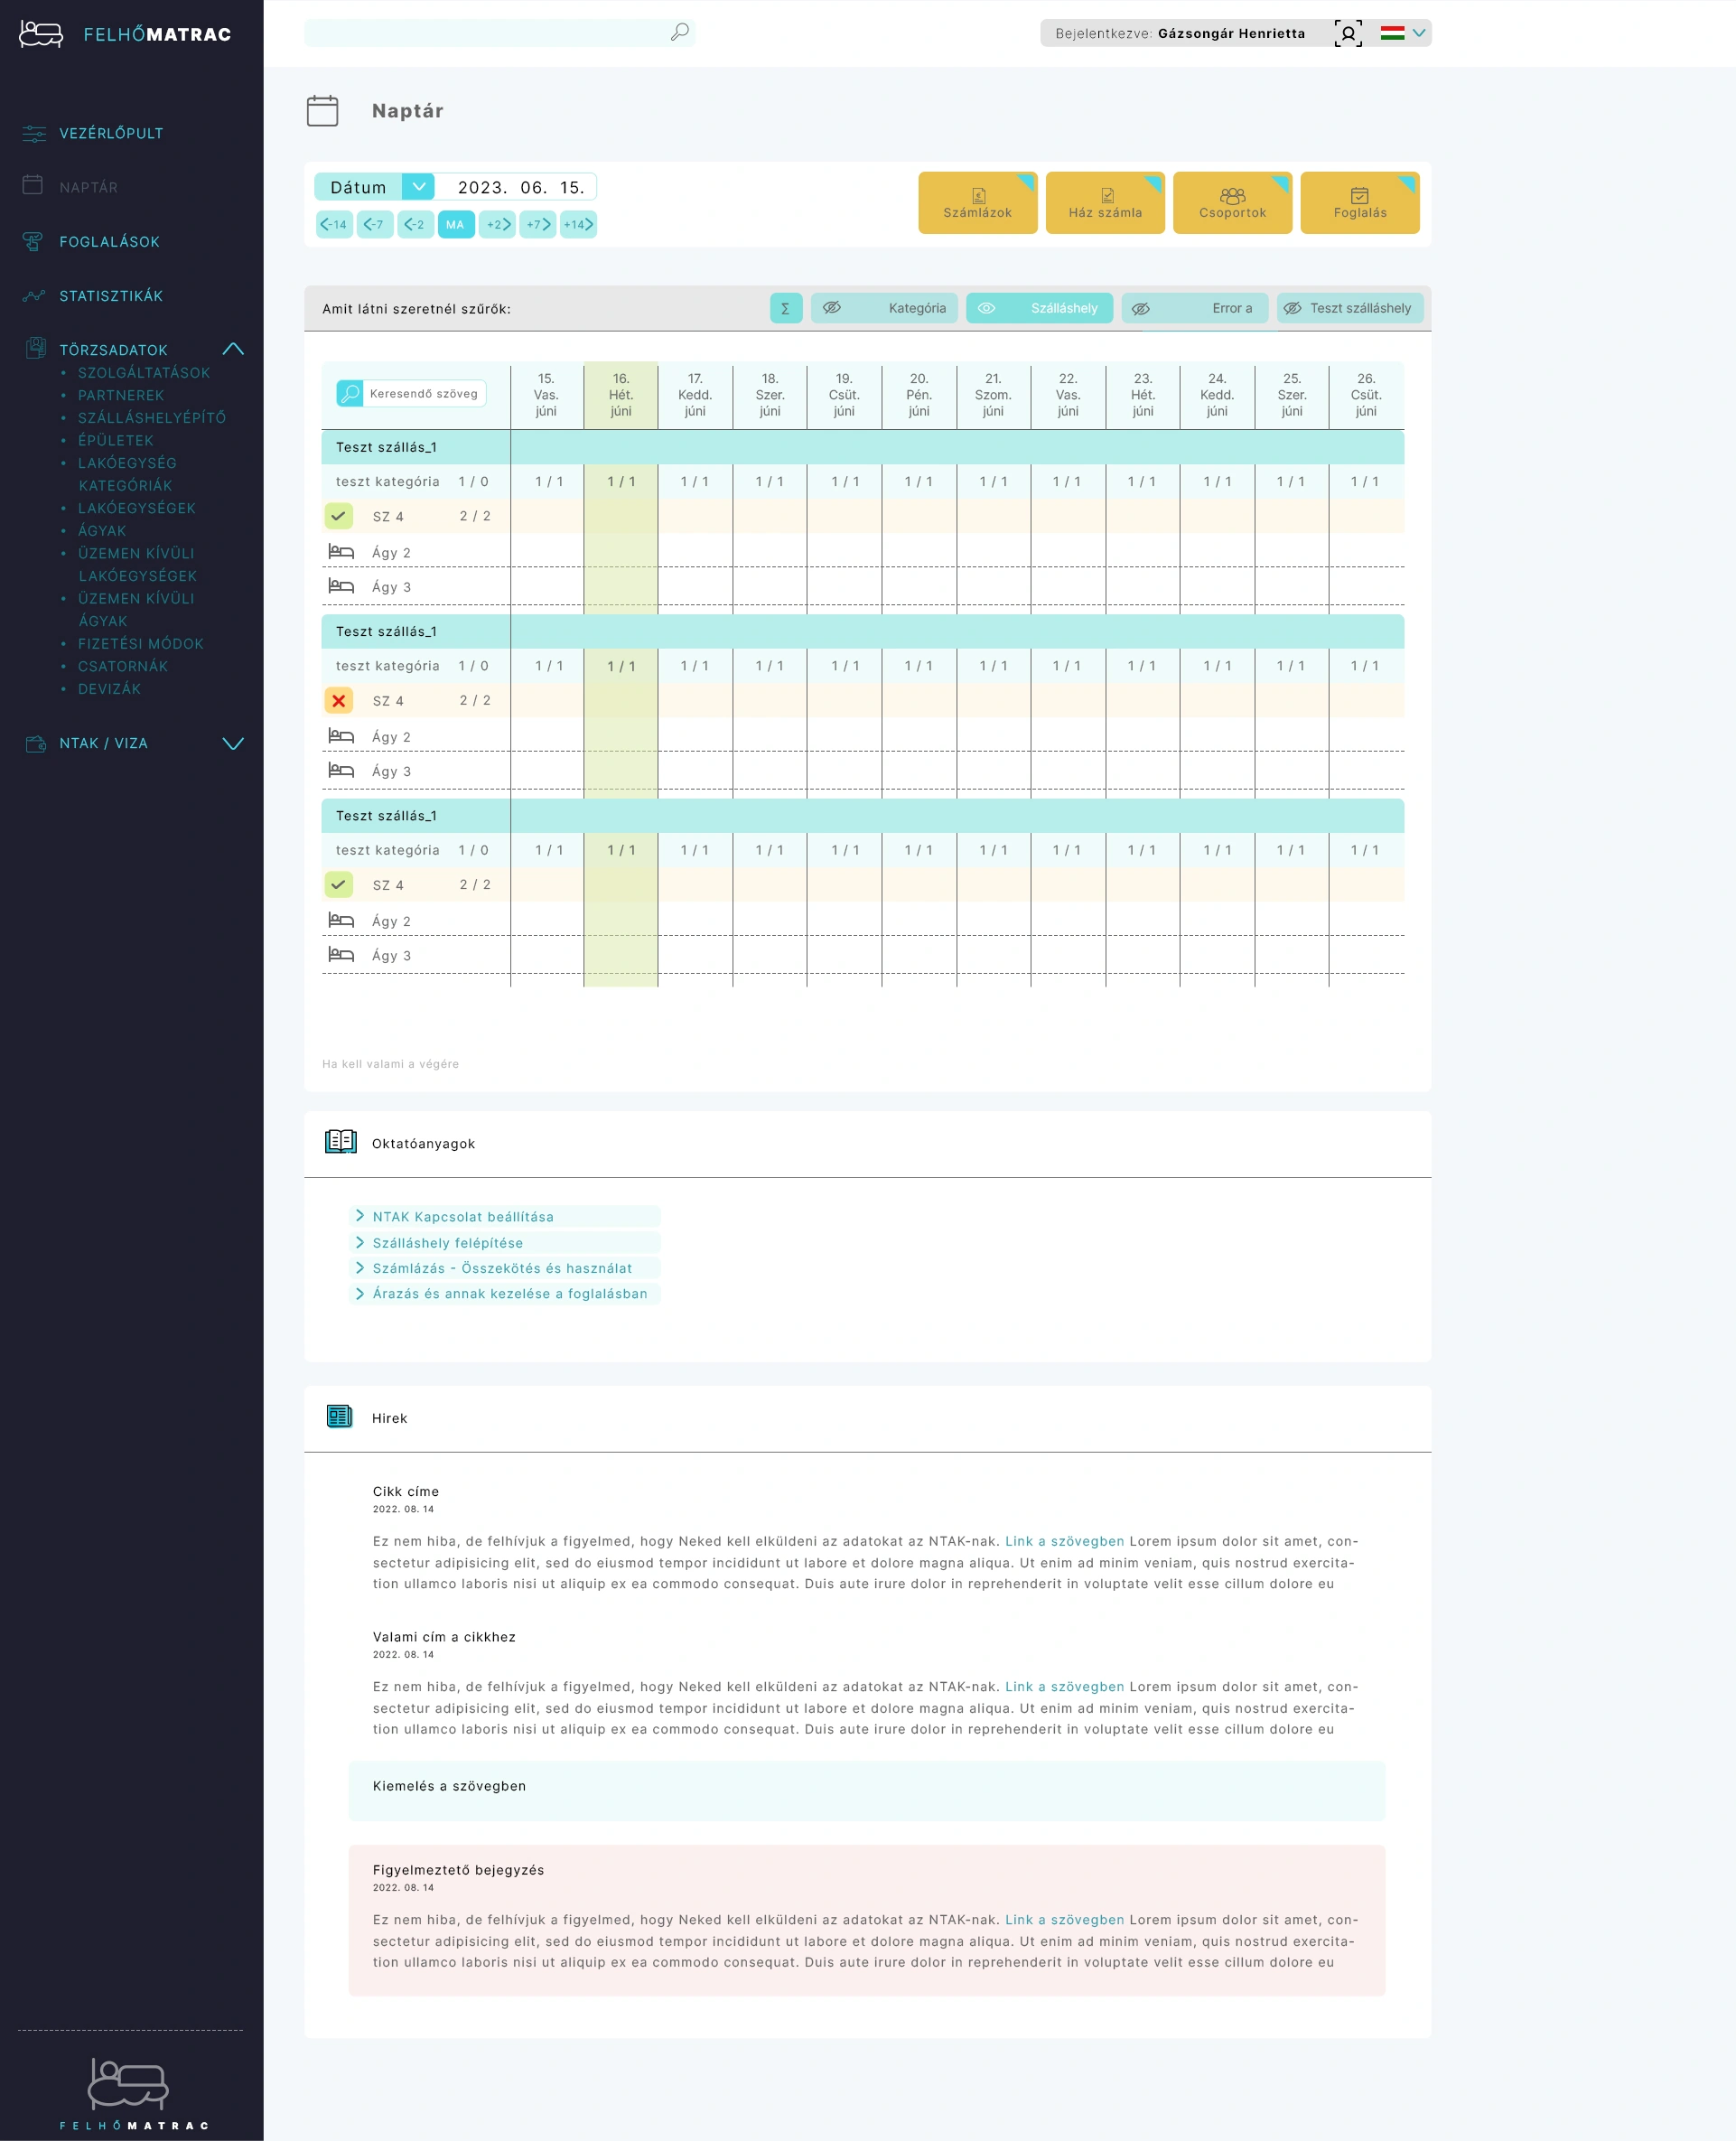The width and height of the screenshot is (1736, 2141).
Task: Step forward seven days with +7 button
Action: coord(538,224)
